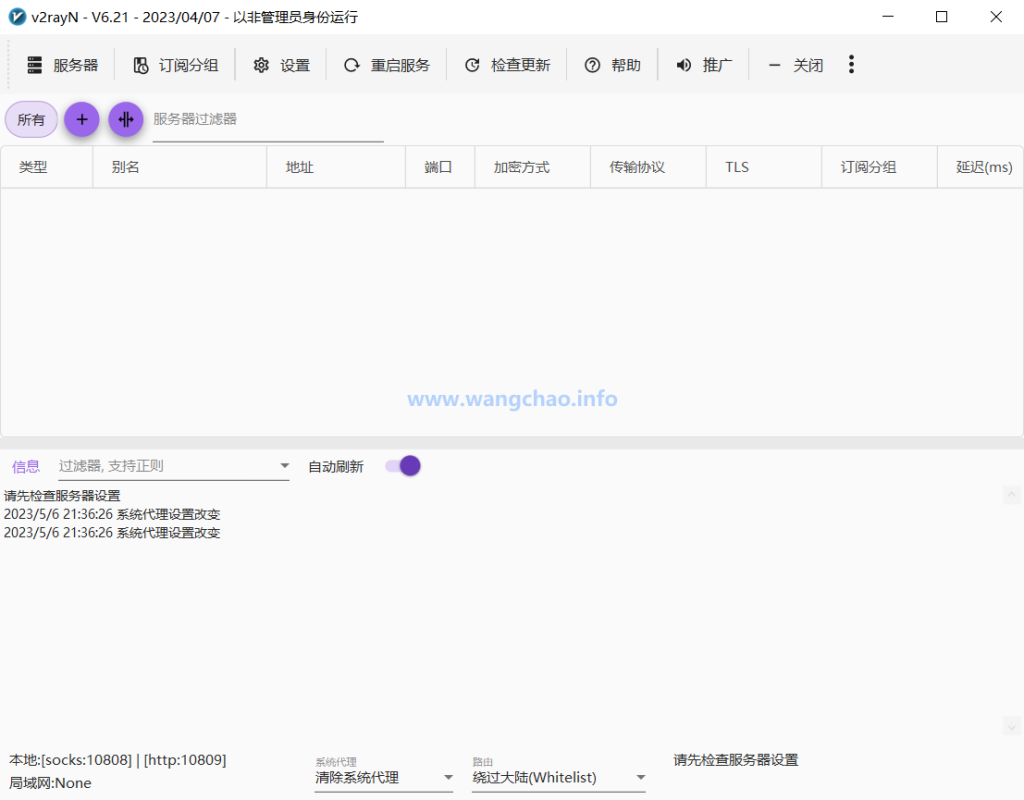Sort by the 传输协议 column header

[648, 167]
